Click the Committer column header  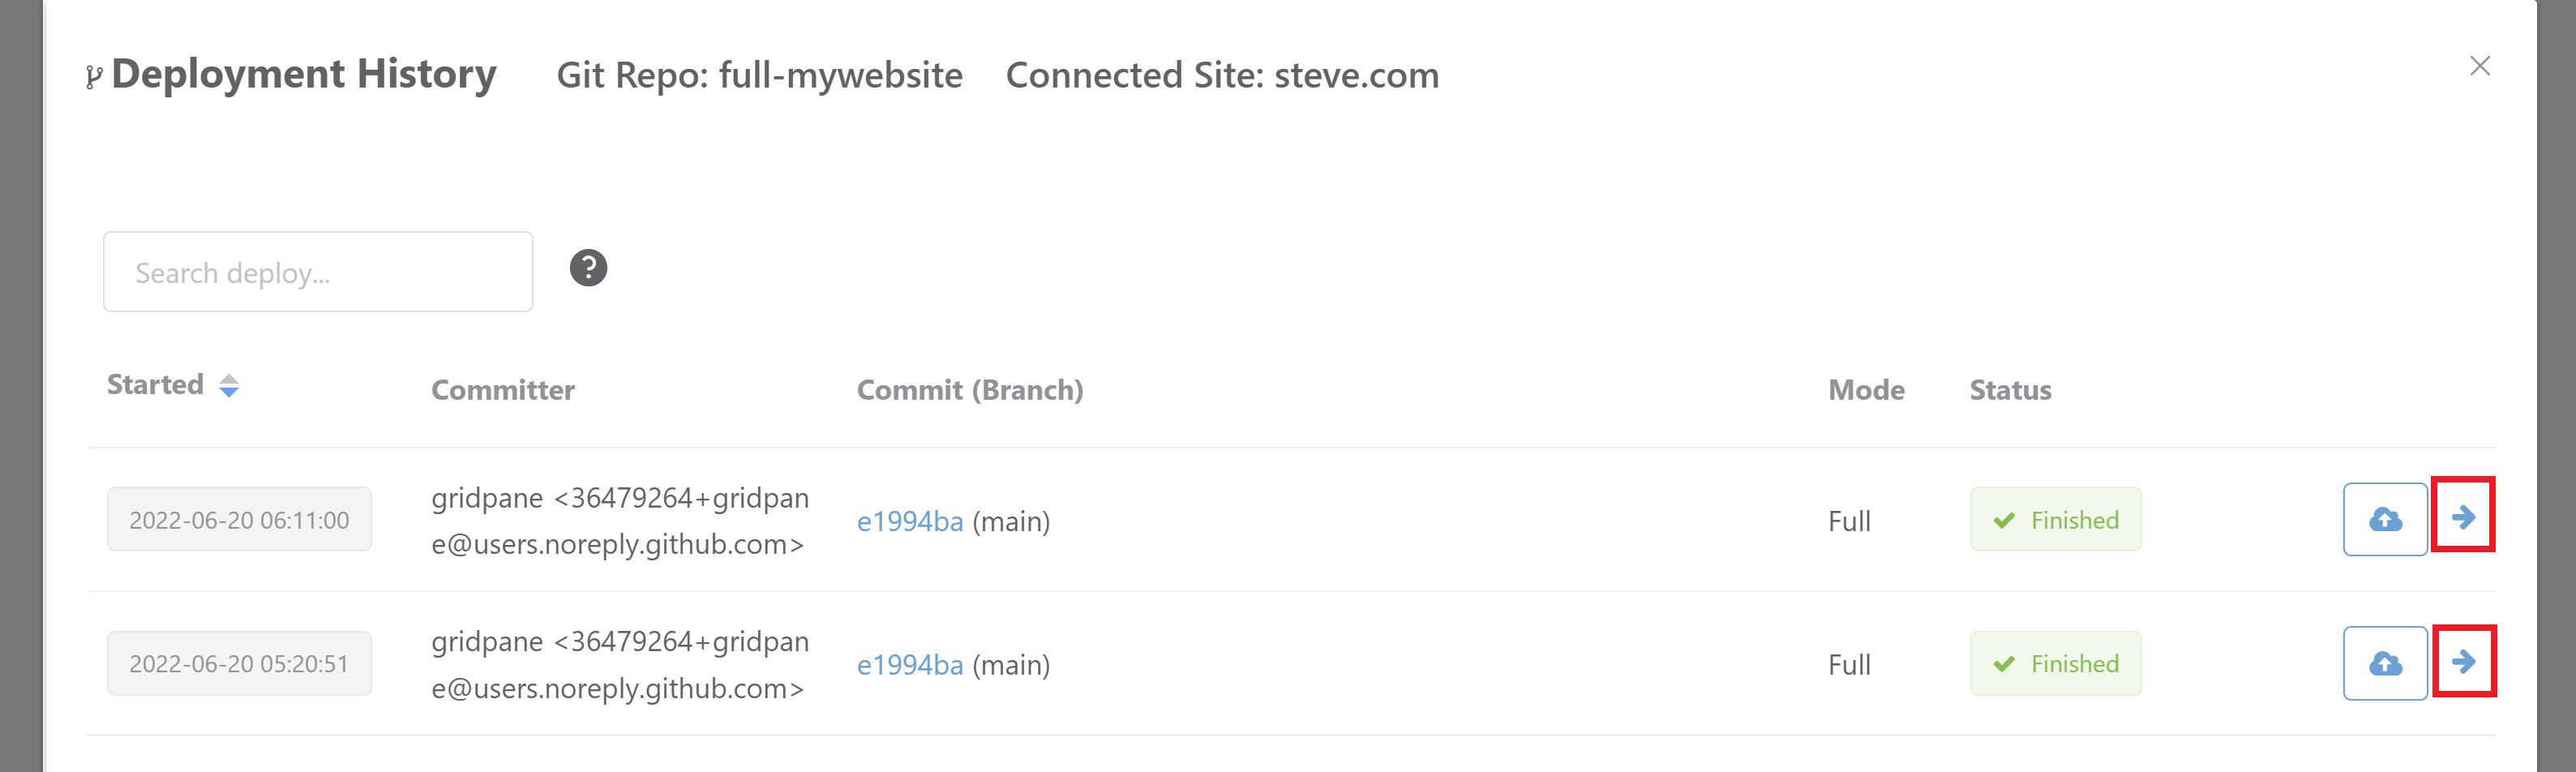pyautogui.click(x=503, y=390)
